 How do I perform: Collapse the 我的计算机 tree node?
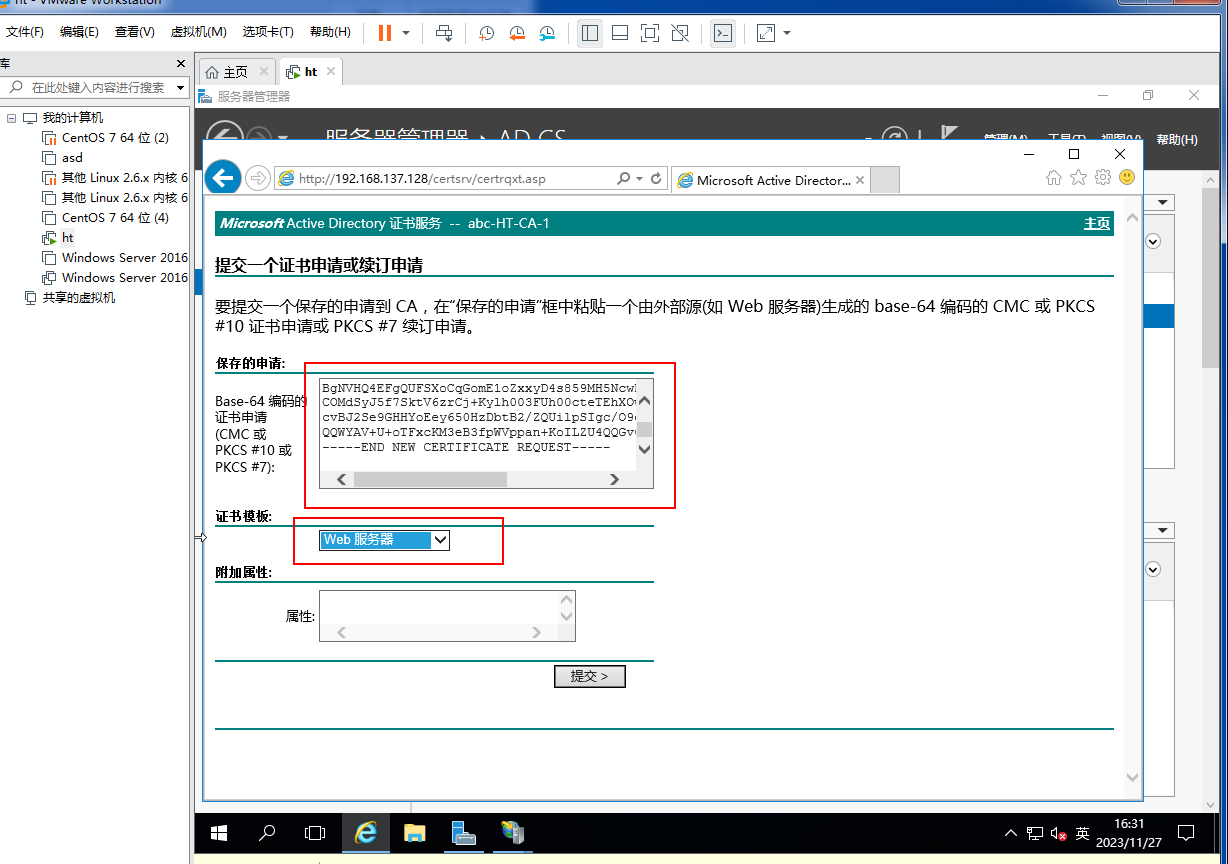11,118
